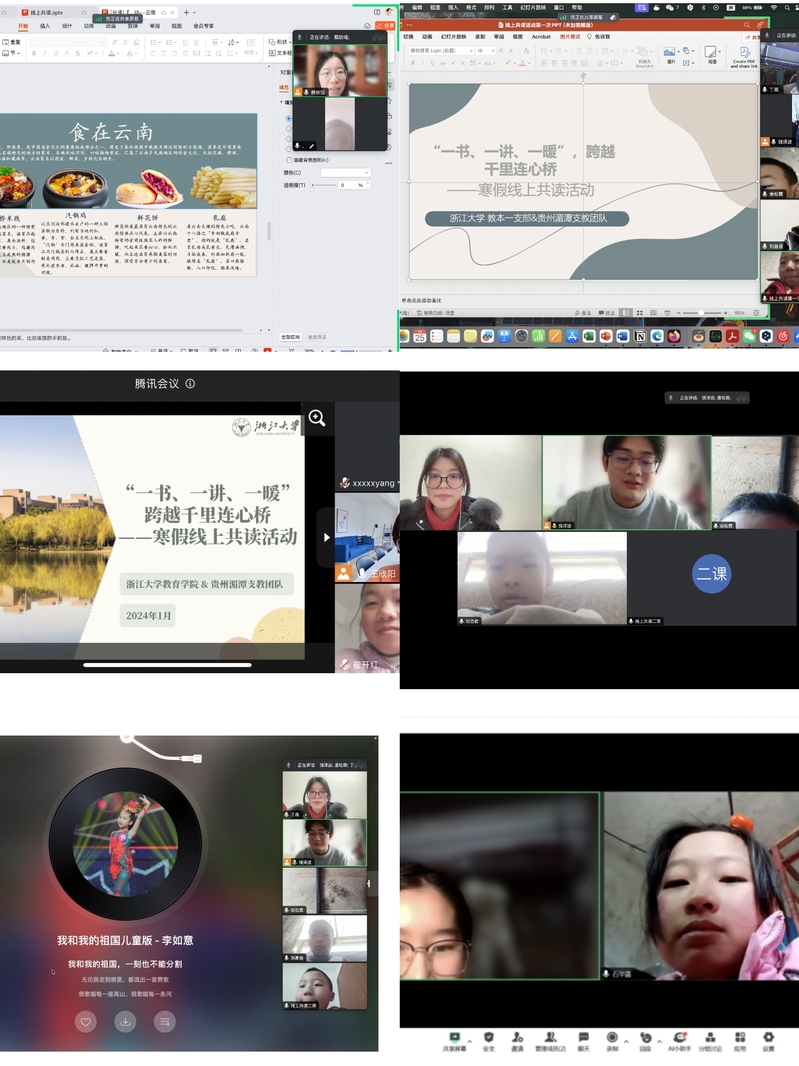Enable the 隐藏背景图形 checkbox
Viewport: 799px width, 1066px height.
pos(289,160)
